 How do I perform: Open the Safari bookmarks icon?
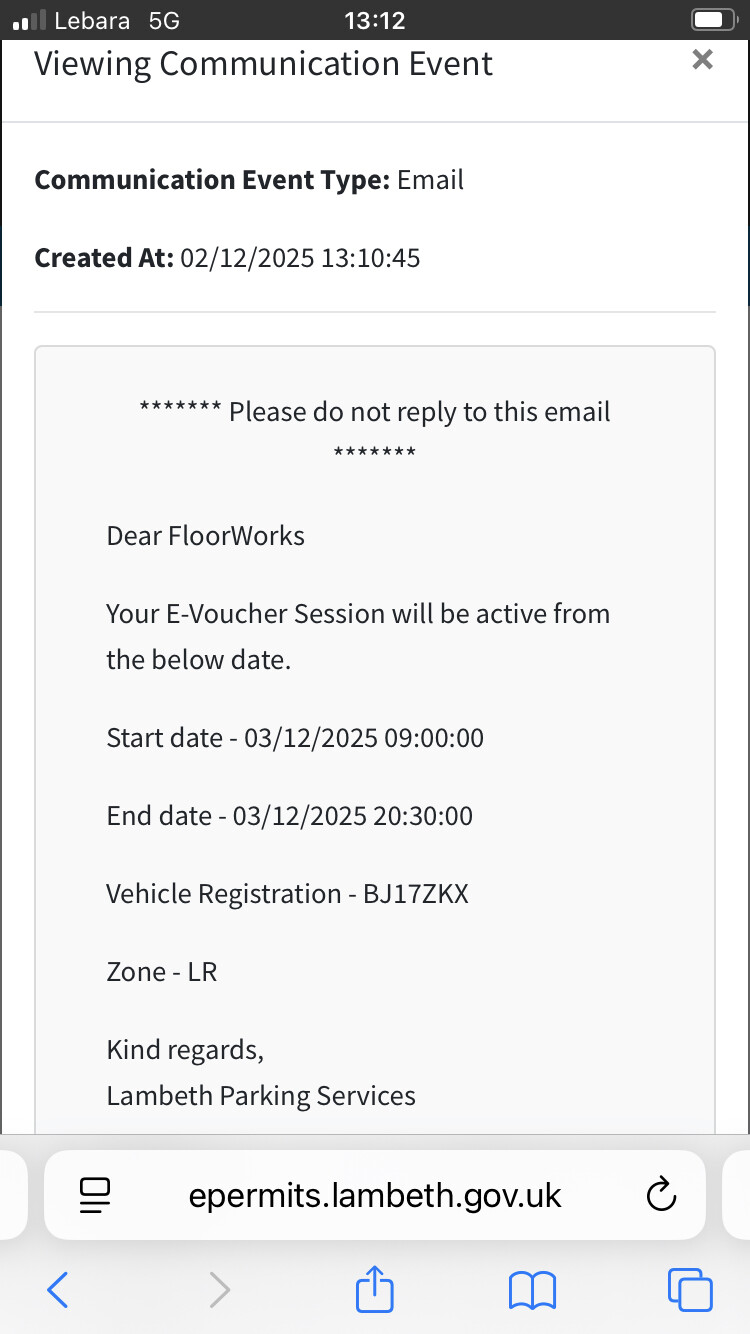coord(532,1289)
